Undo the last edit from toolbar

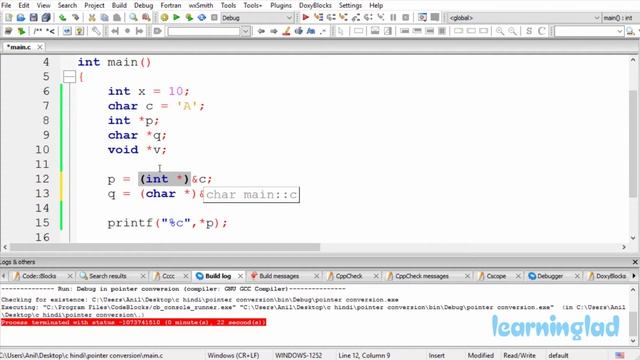pyautogui.click(x=62, y=18)
